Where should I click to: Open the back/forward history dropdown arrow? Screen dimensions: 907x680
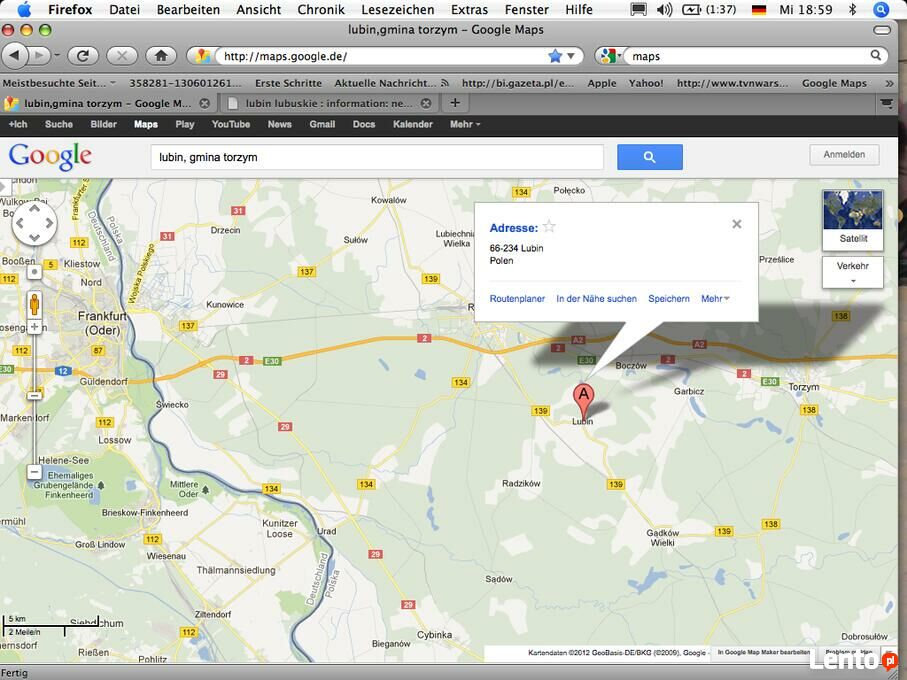pyautogui.click(x=57, y=56)
